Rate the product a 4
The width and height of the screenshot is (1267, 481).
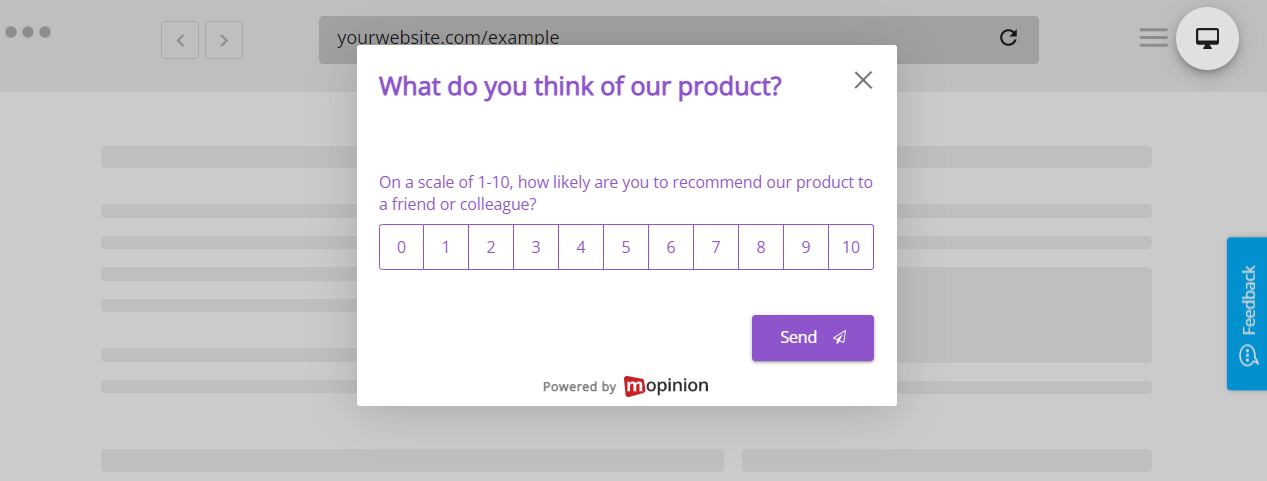pos(581,247)
